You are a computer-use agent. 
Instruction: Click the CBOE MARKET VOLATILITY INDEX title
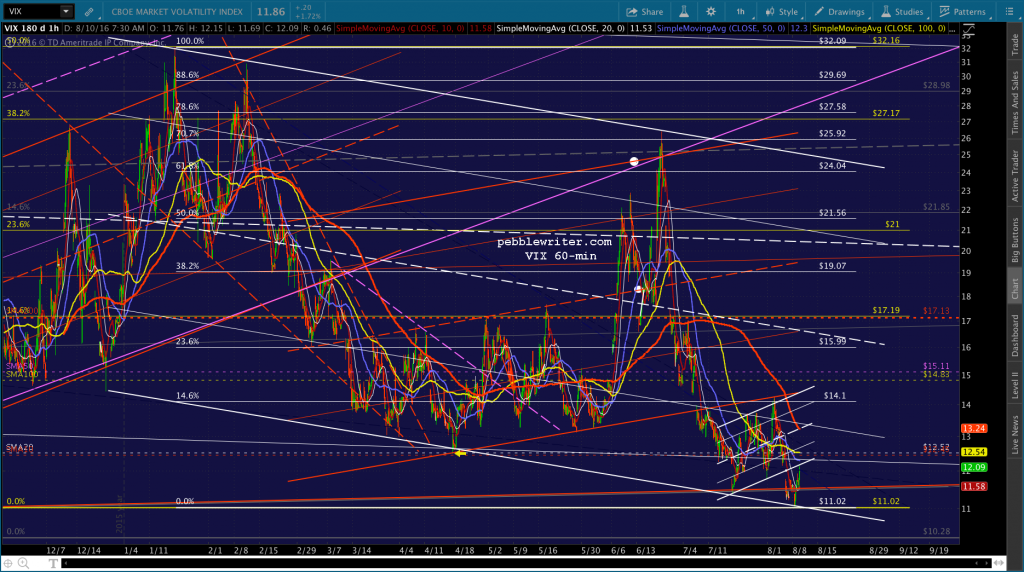[x=177, y=12]
